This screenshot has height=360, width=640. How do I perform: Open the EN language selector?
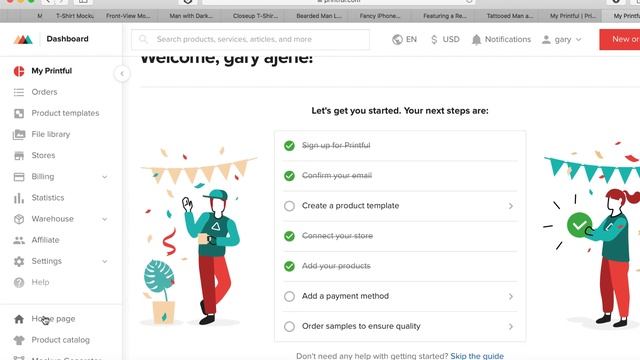pyautogui.click(x=404, y=40)
